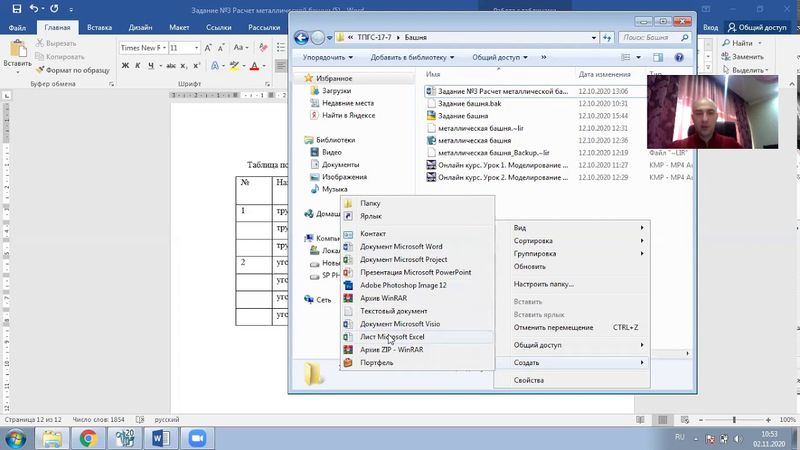
Task: Switch to the Вставка ribbon tab
Action: point(99,28)
